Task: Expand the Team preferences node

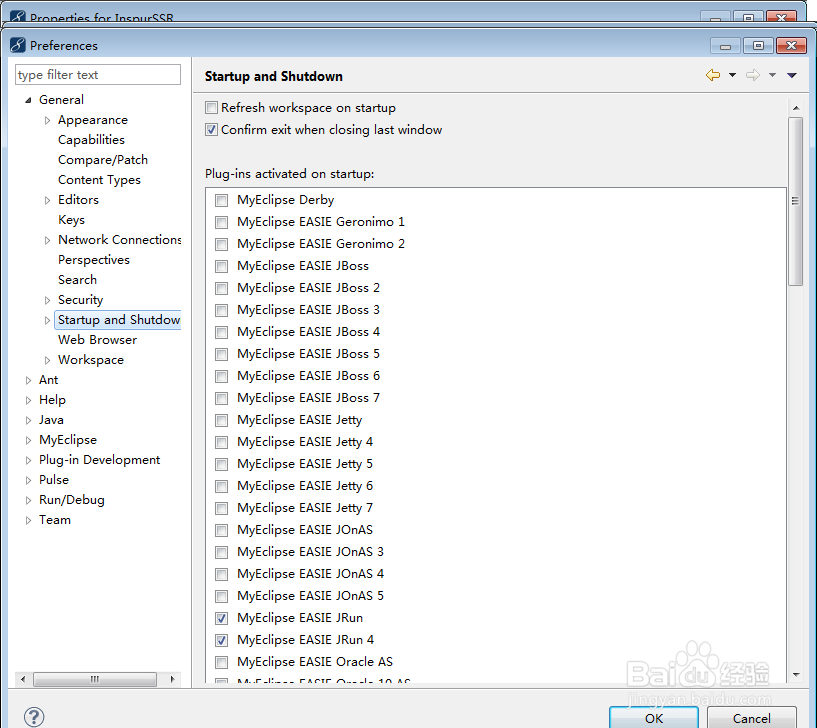Action: pyautogui.click(x=28, y=520)
